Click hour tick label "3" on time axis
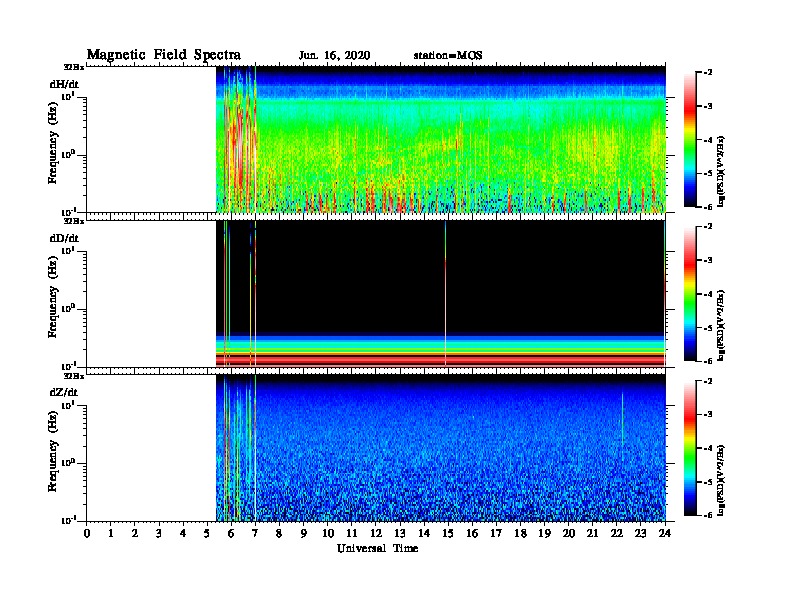The image size is (792, 612). (159, 533)
